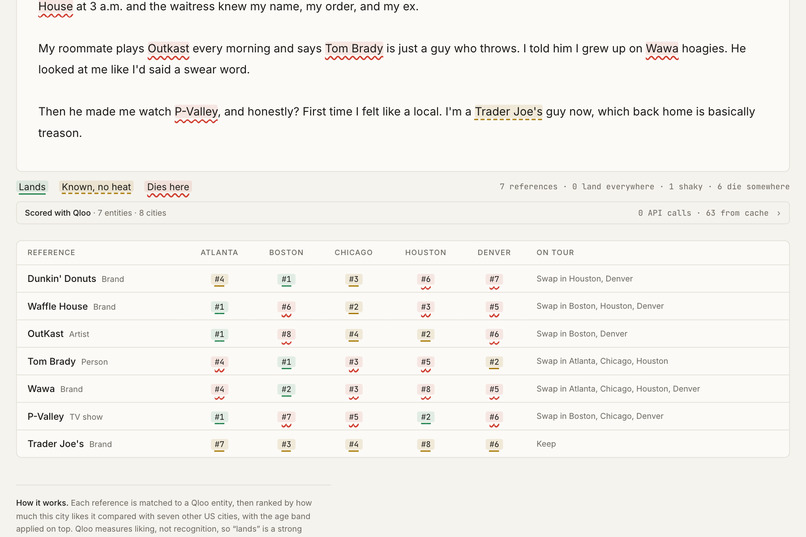
Task: Expand the Scored with Qloo details chevron
Action: tap(779, 213)
